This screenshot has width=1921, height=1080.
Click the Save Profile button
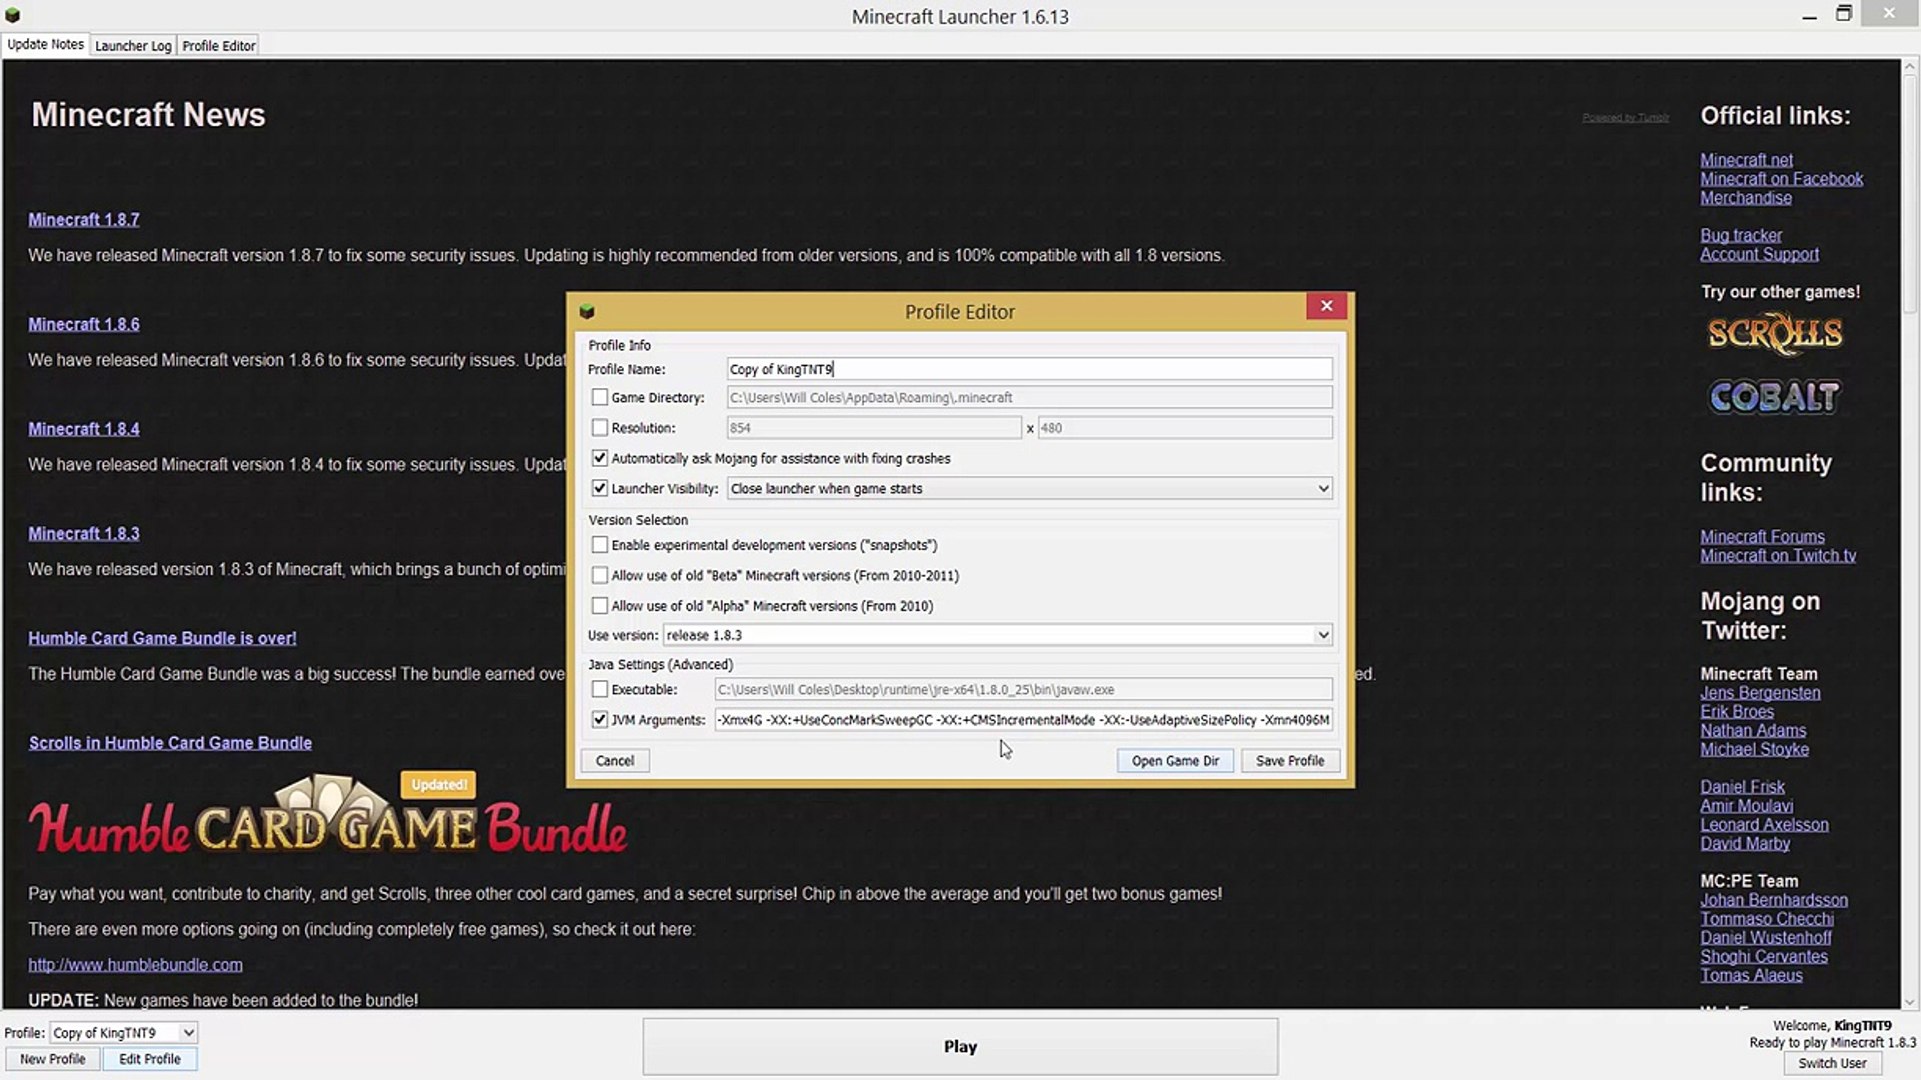pyautogui.click(x=1289, y=761)
